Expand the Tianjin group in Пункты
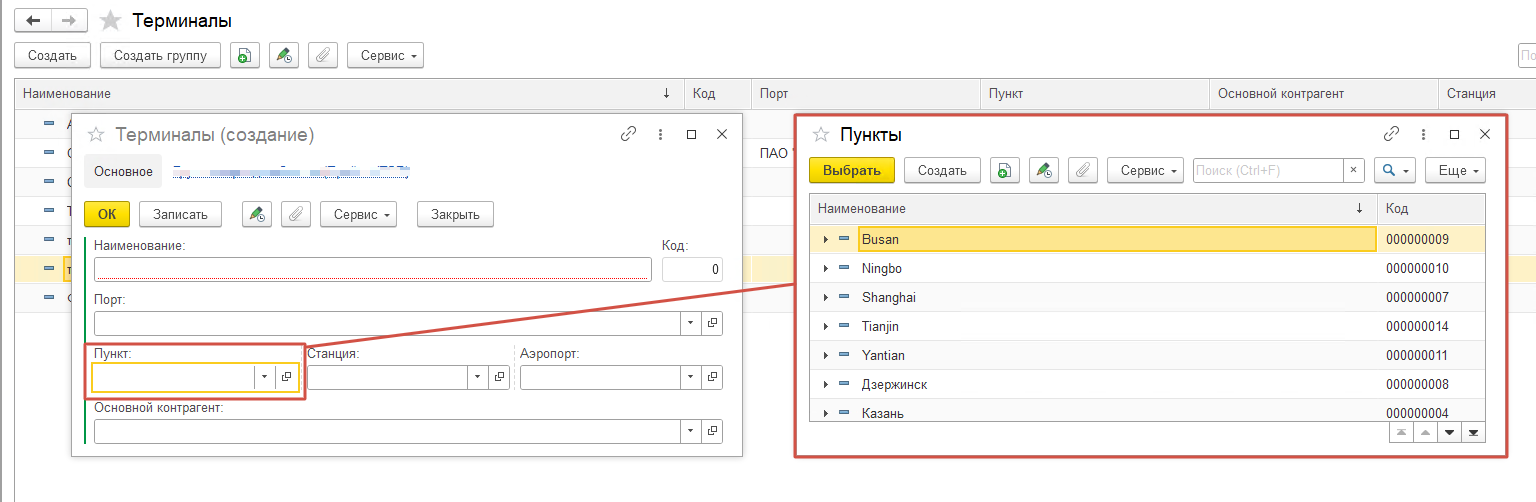Screen dimensions: 1536x502 tap(825, 327)
